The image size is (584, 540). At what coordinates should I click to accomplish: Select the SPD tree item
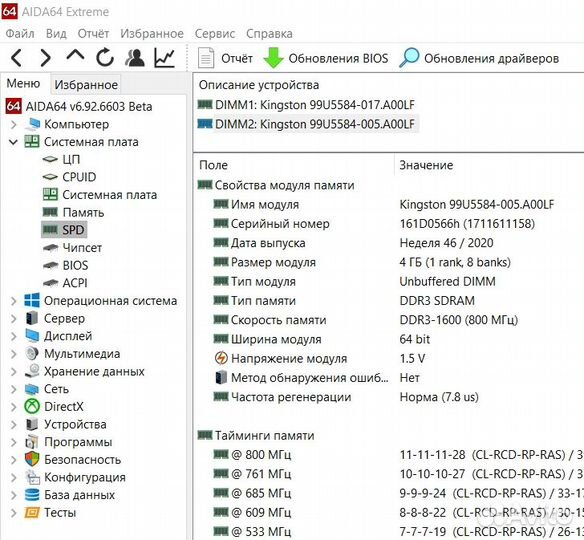coord(73,230)
